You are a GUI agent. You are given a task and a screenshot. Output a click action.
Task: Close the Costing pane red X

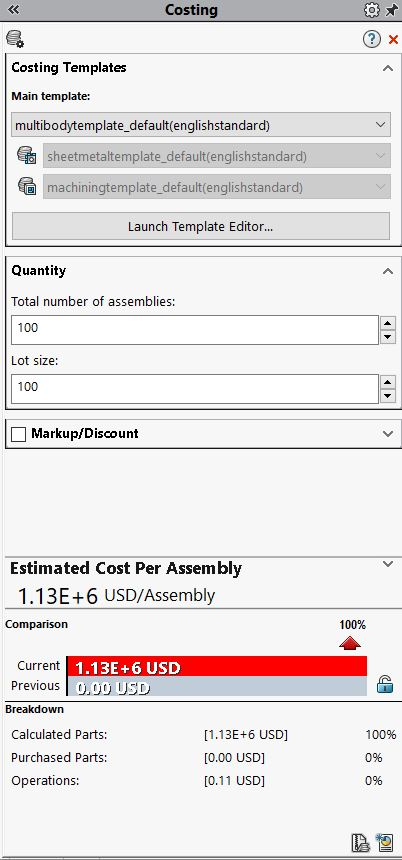(393, 39)
